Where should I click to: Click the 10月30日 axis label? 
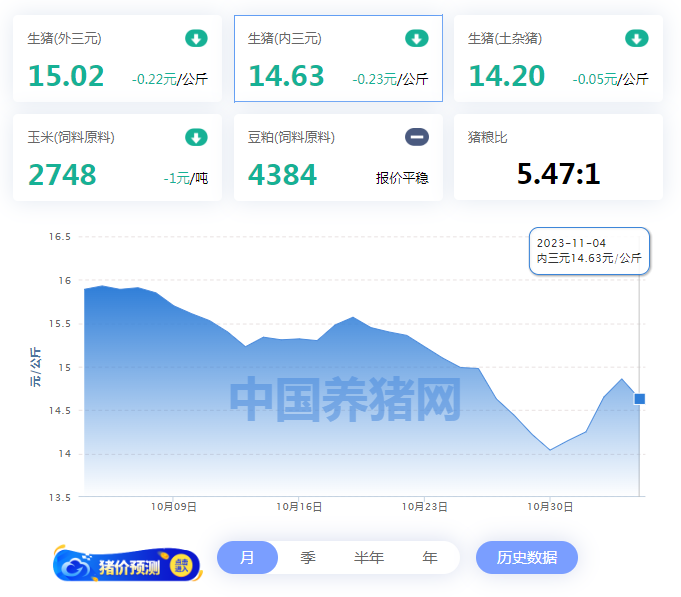550,507
